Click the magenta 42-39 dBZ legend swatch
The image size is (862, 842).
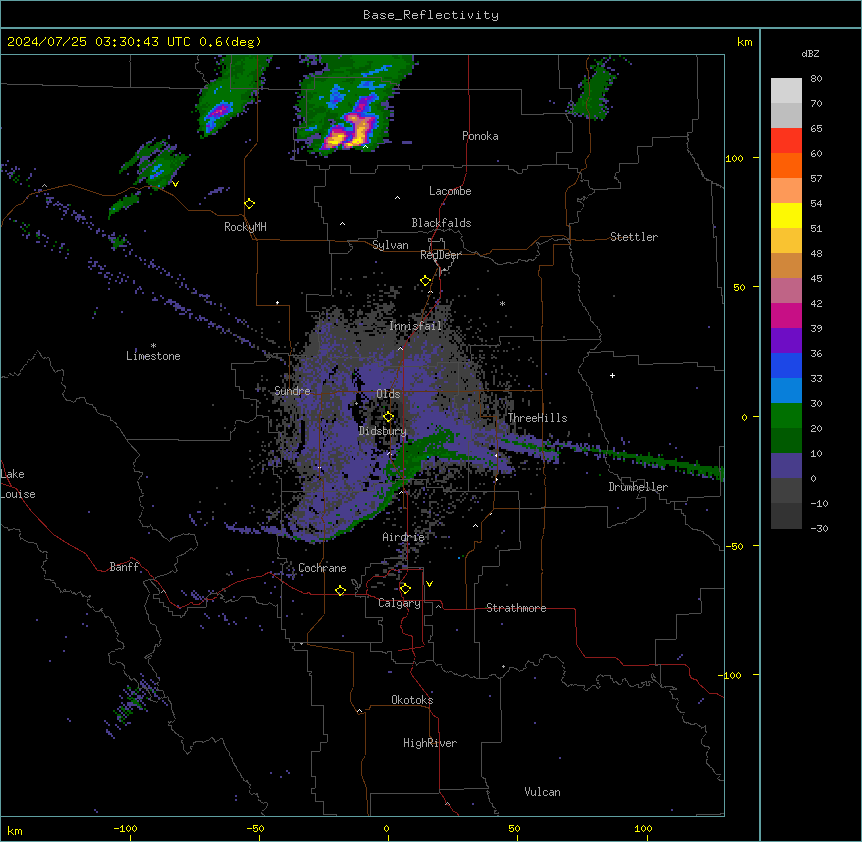click(786, 315)
